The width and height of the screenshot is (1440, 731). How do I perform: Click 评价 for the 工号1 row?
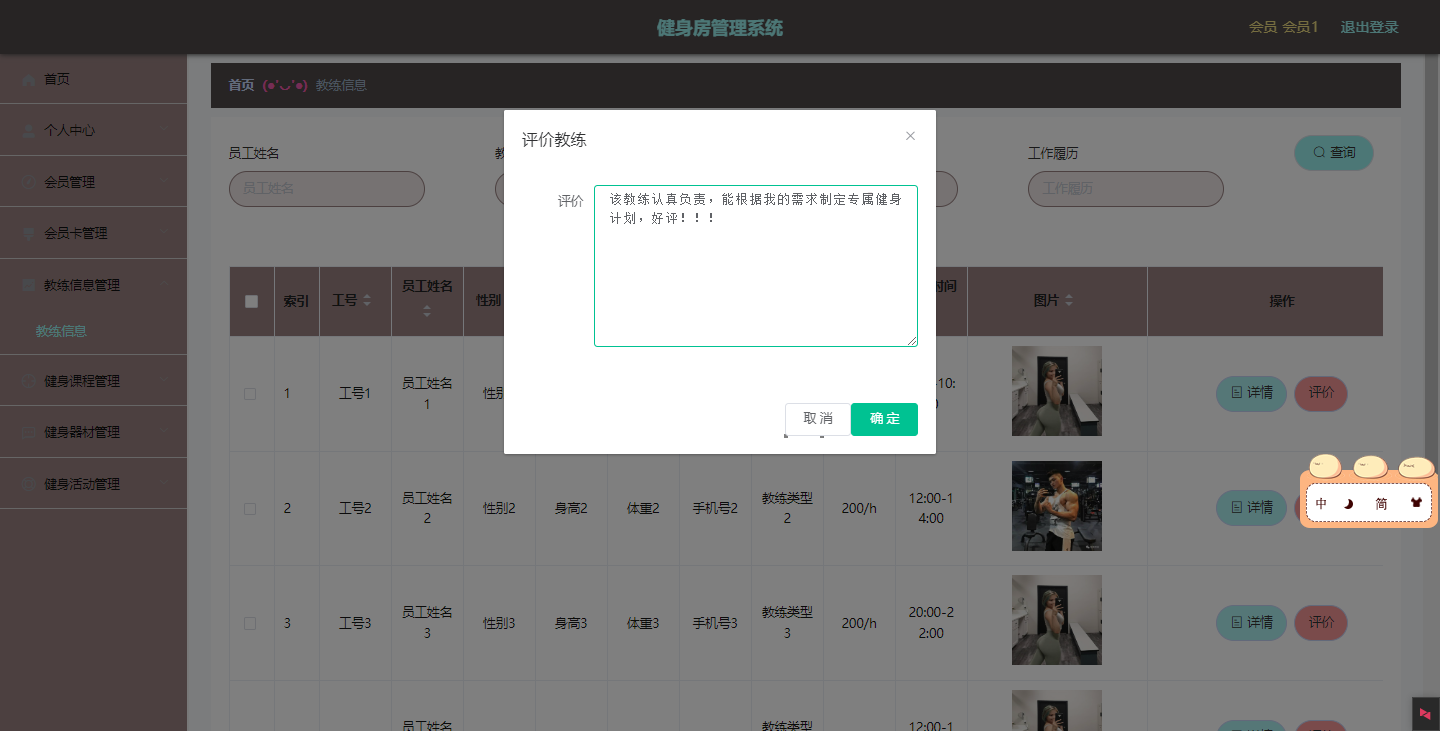[1321, 393]
